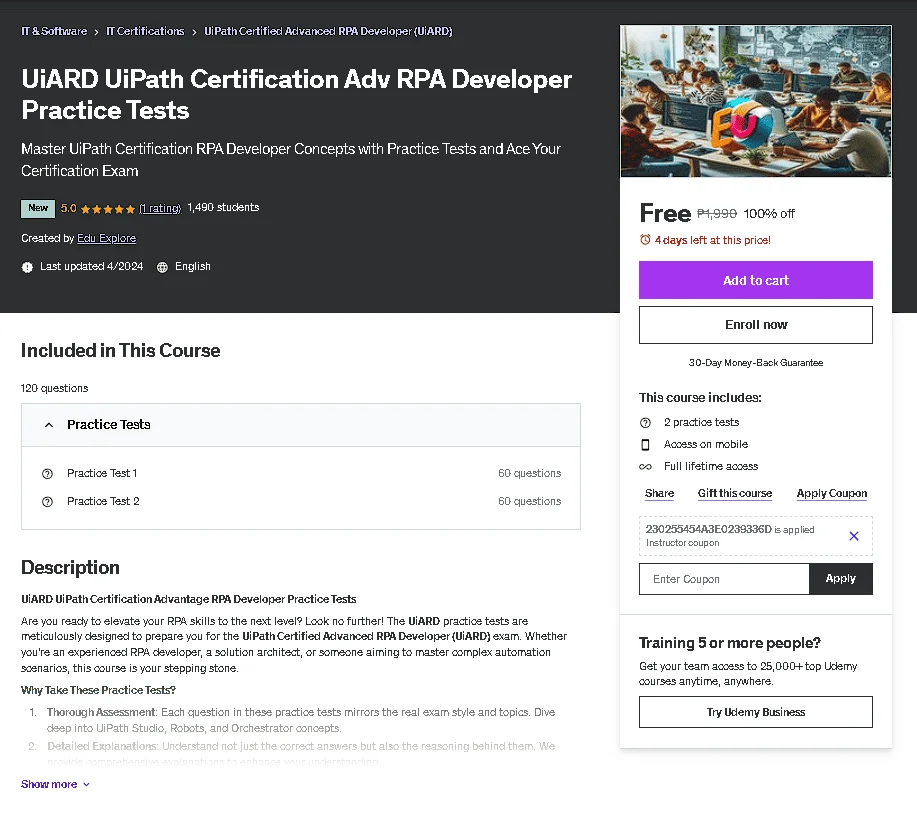
Task: Click 60 questions beside Practice Test 1
Action: coord(529,473)
